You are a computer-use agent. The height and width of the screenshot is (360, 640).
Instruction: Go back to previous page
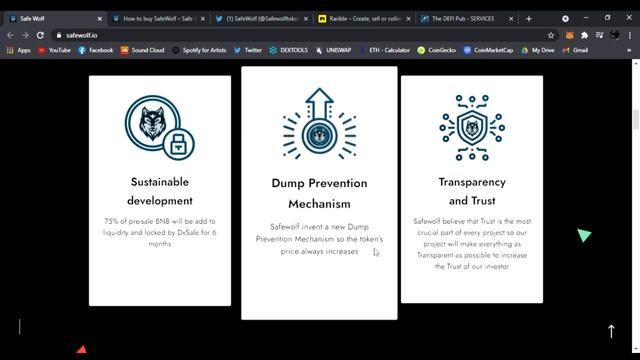pos(10,36)
